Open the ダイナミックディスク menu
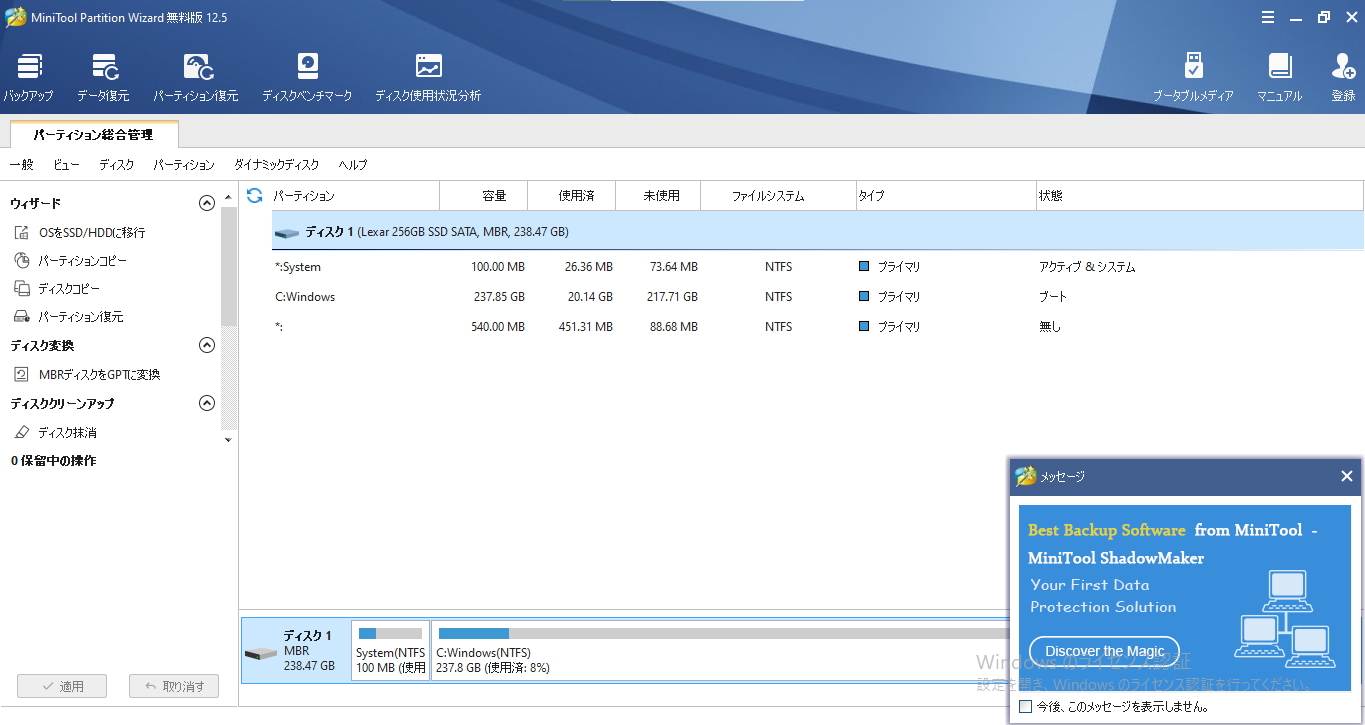 [x=277, y=165]
